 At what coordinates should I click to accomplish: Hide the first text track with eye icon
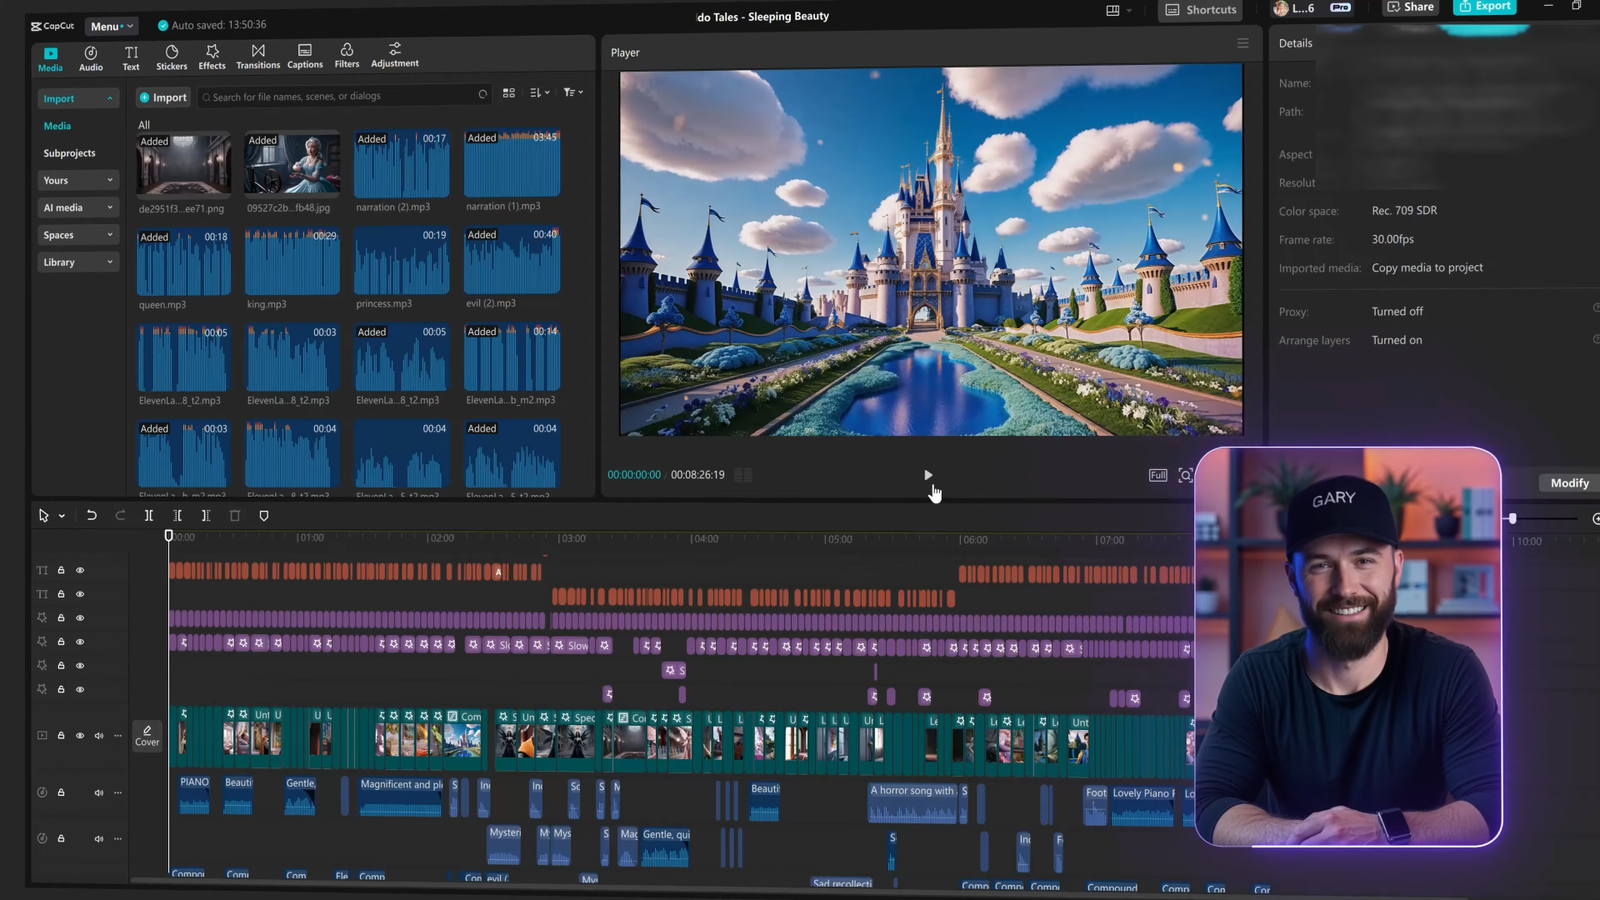(80, 570)
